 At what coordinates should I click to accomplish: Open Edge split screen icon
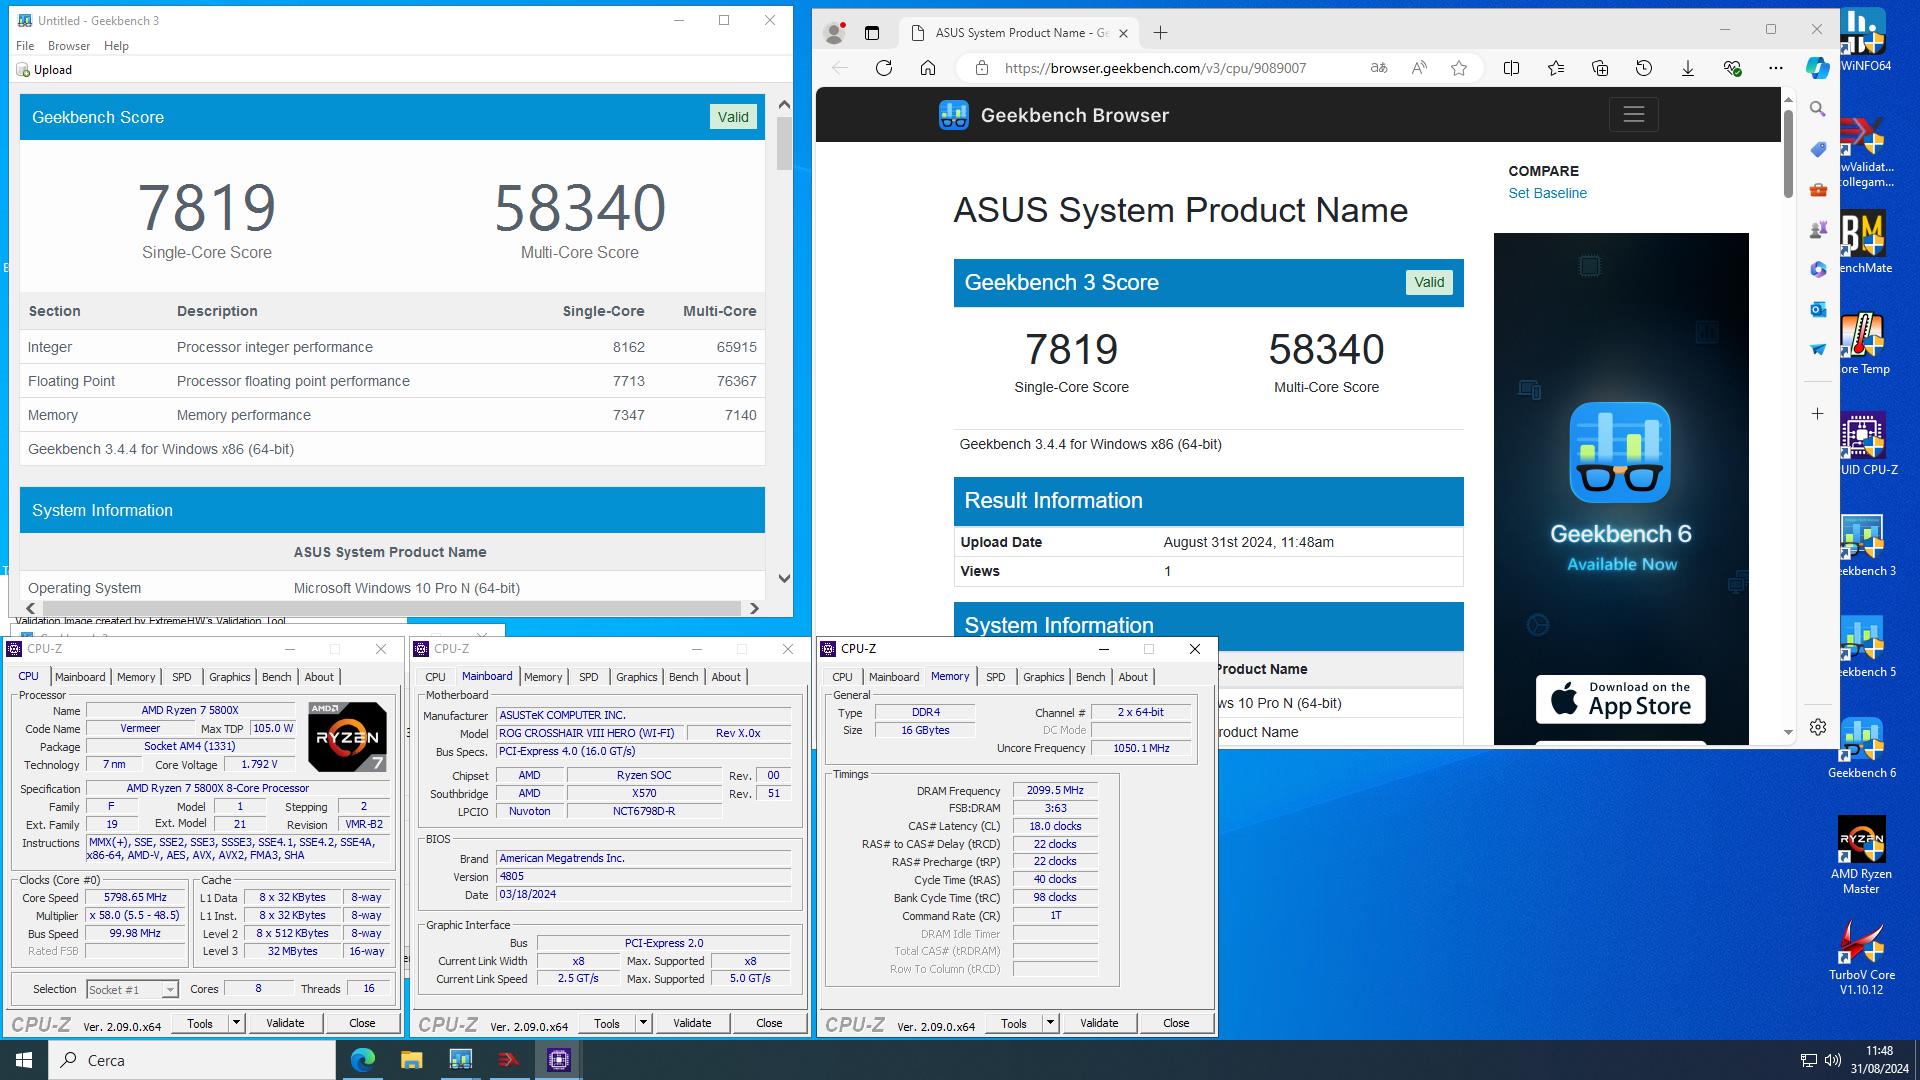pyautogui.click(x=1511, y=68)
